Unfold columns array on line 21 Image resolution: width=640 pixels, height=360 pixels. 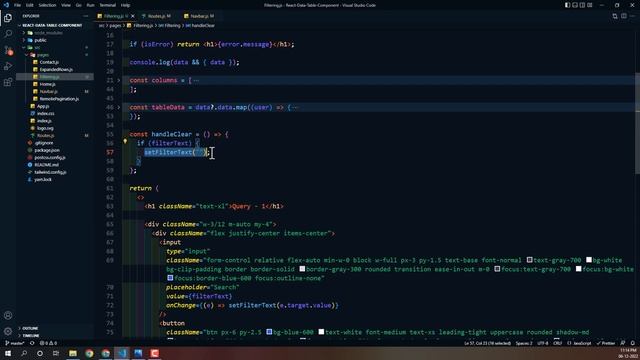click(119, 80)
